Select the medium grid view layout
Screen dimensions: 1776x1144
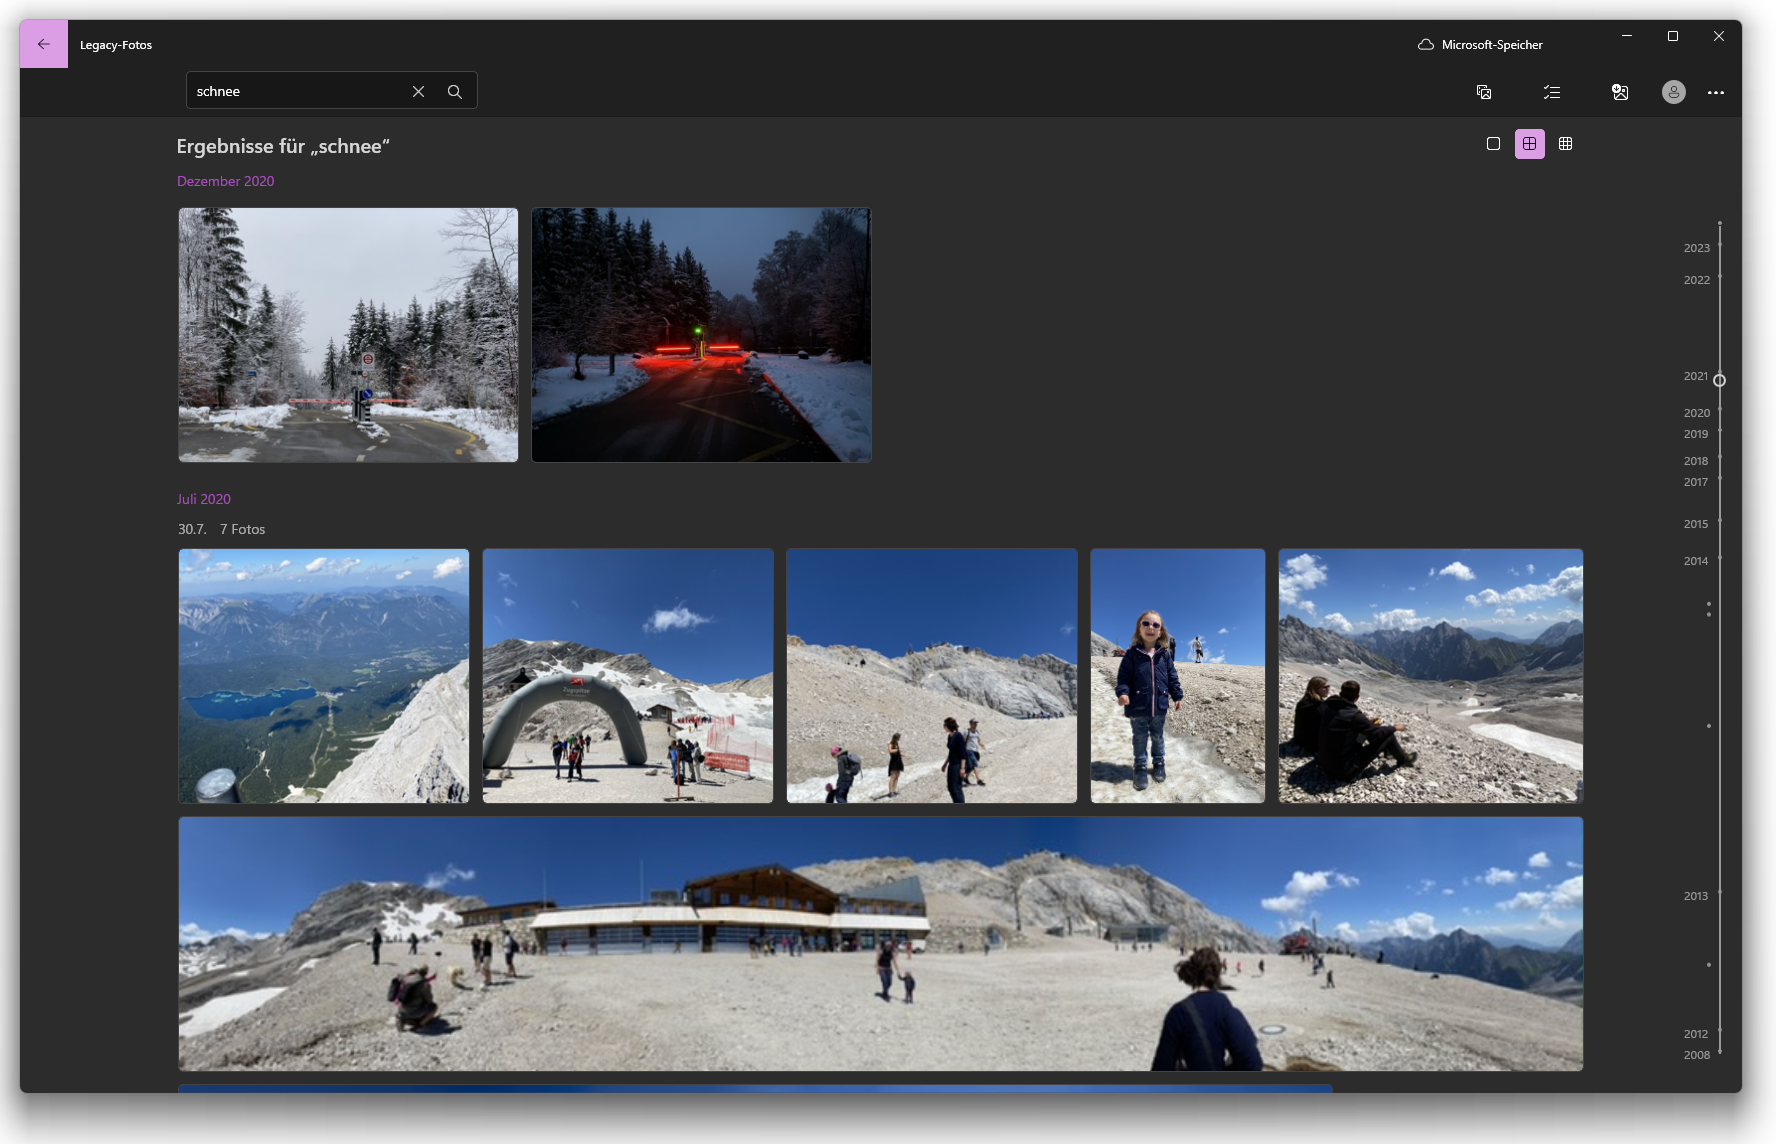(x=1529, y=144)
